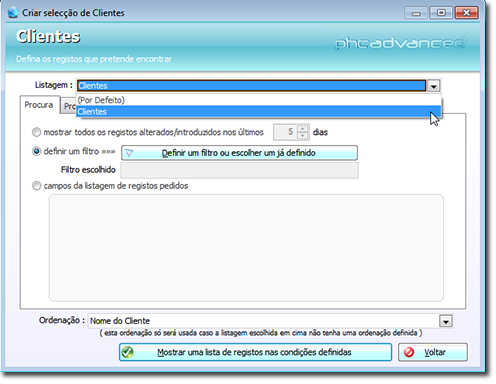
Task: Click the days number field showing 5
Action: (x=285, y=132)
